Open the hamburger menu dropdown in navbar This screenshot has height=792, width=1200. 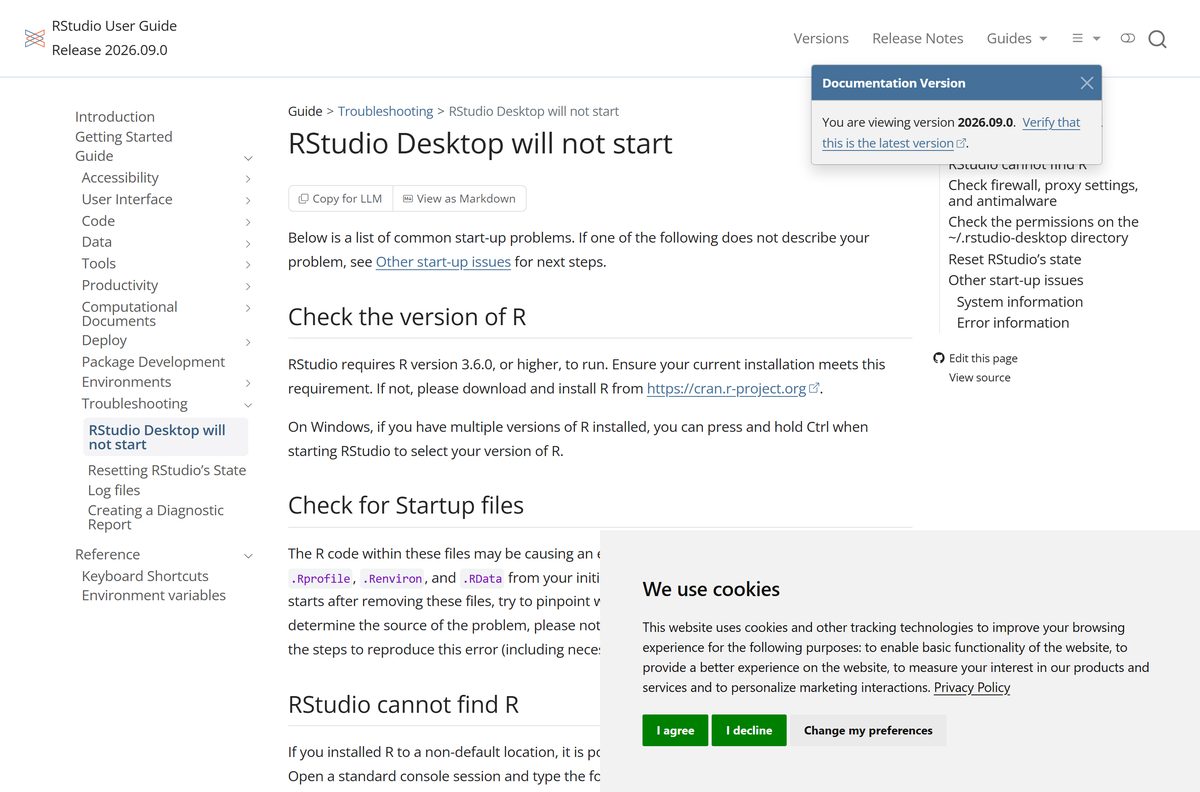tap(1086, 38)
